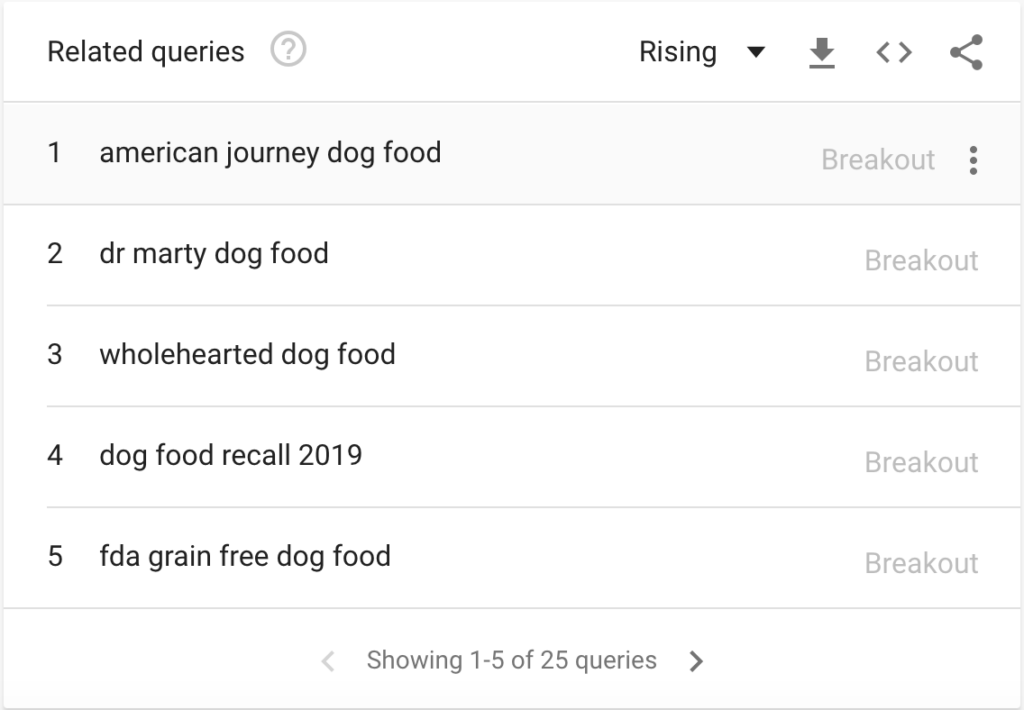Click the share icon

[966, 53]
